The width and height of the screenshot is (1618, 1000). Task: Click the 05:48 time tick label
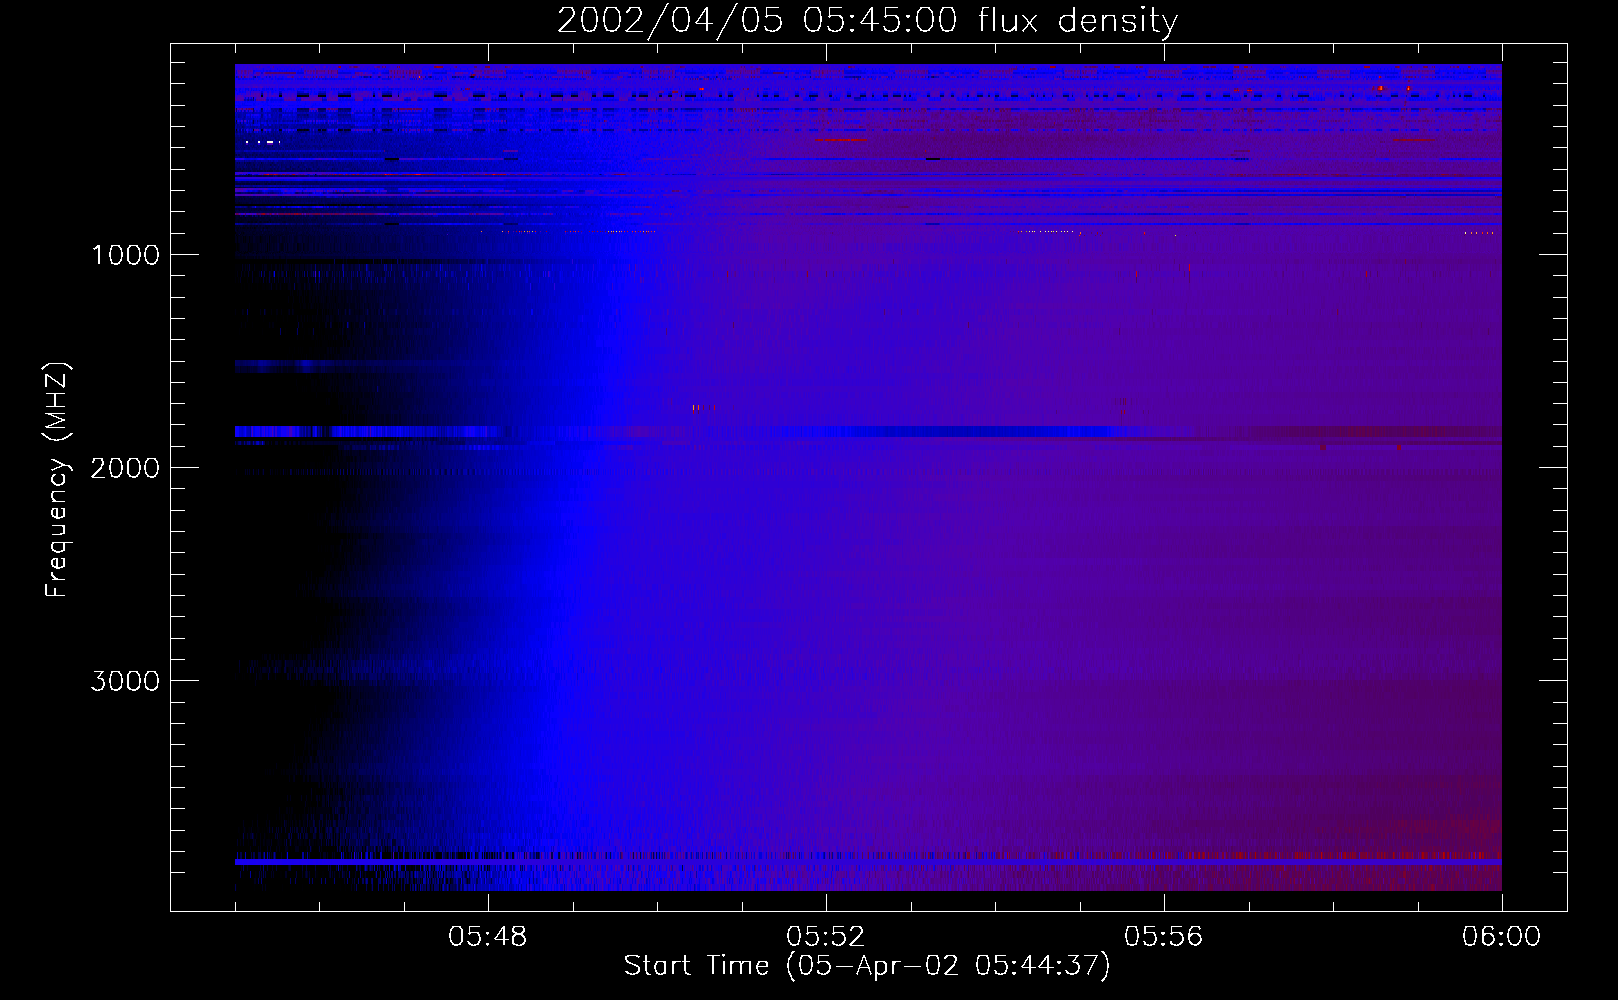(488, 937)
